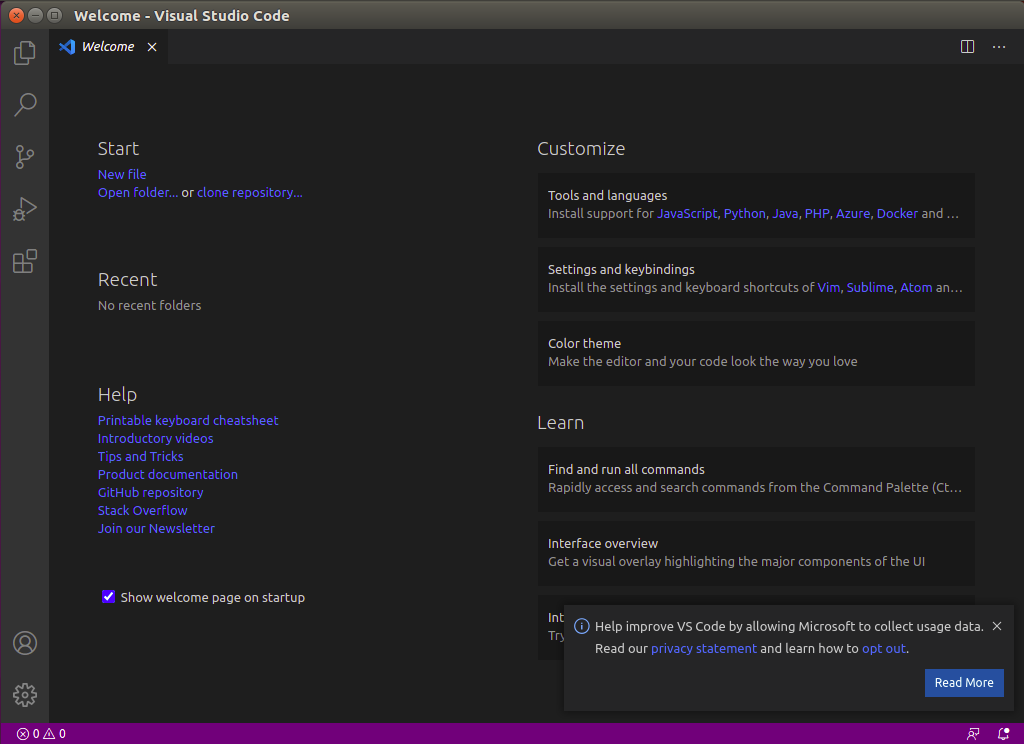Viewport: 1024px width, 744px height.
Task: Install Docker support link
Action: click(x=897, y=214)
